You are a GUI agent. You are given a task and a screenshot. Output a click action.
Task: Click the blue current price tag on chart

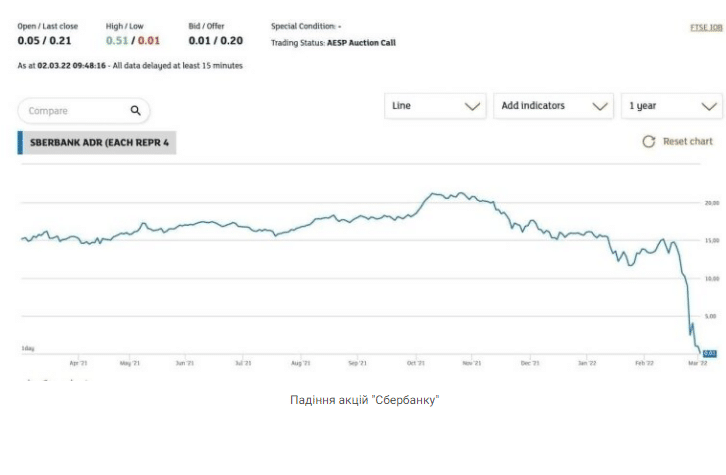tap(709, 353)
